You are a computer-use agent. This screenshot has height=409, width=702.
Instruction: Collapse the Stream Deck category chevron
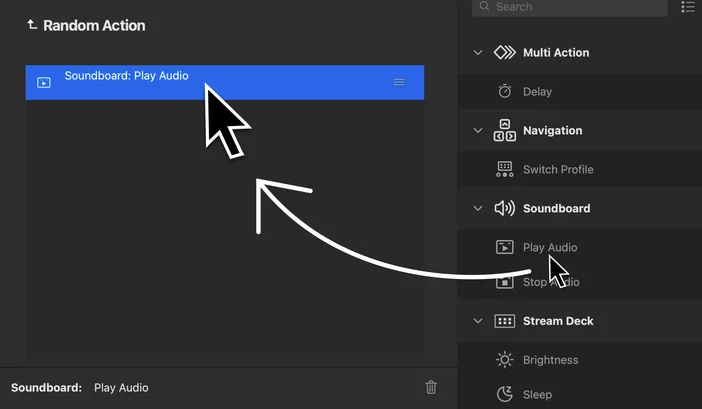(x=478, y=322)
